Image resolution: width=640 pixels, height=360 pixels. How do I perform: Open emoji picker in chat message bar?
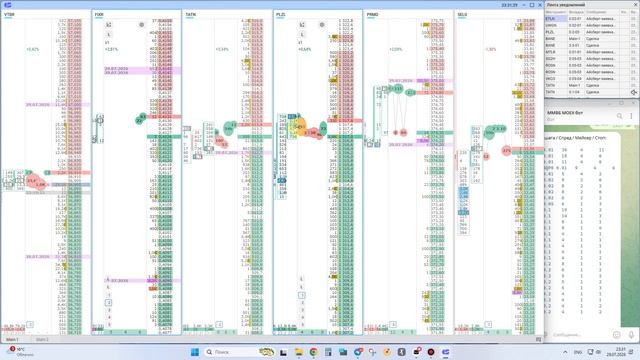coord(616,335)
